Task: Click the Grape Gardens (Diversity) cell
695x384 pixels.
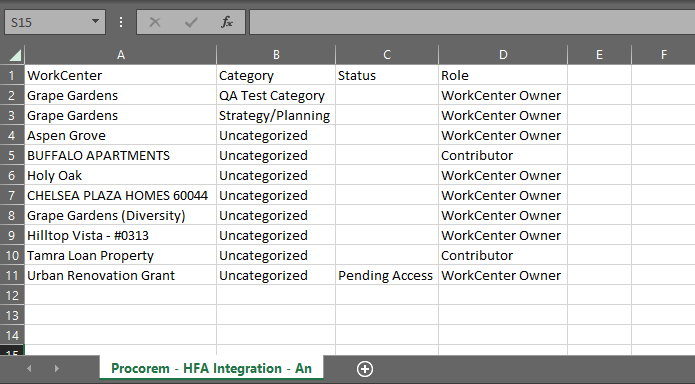Action: 121,216
